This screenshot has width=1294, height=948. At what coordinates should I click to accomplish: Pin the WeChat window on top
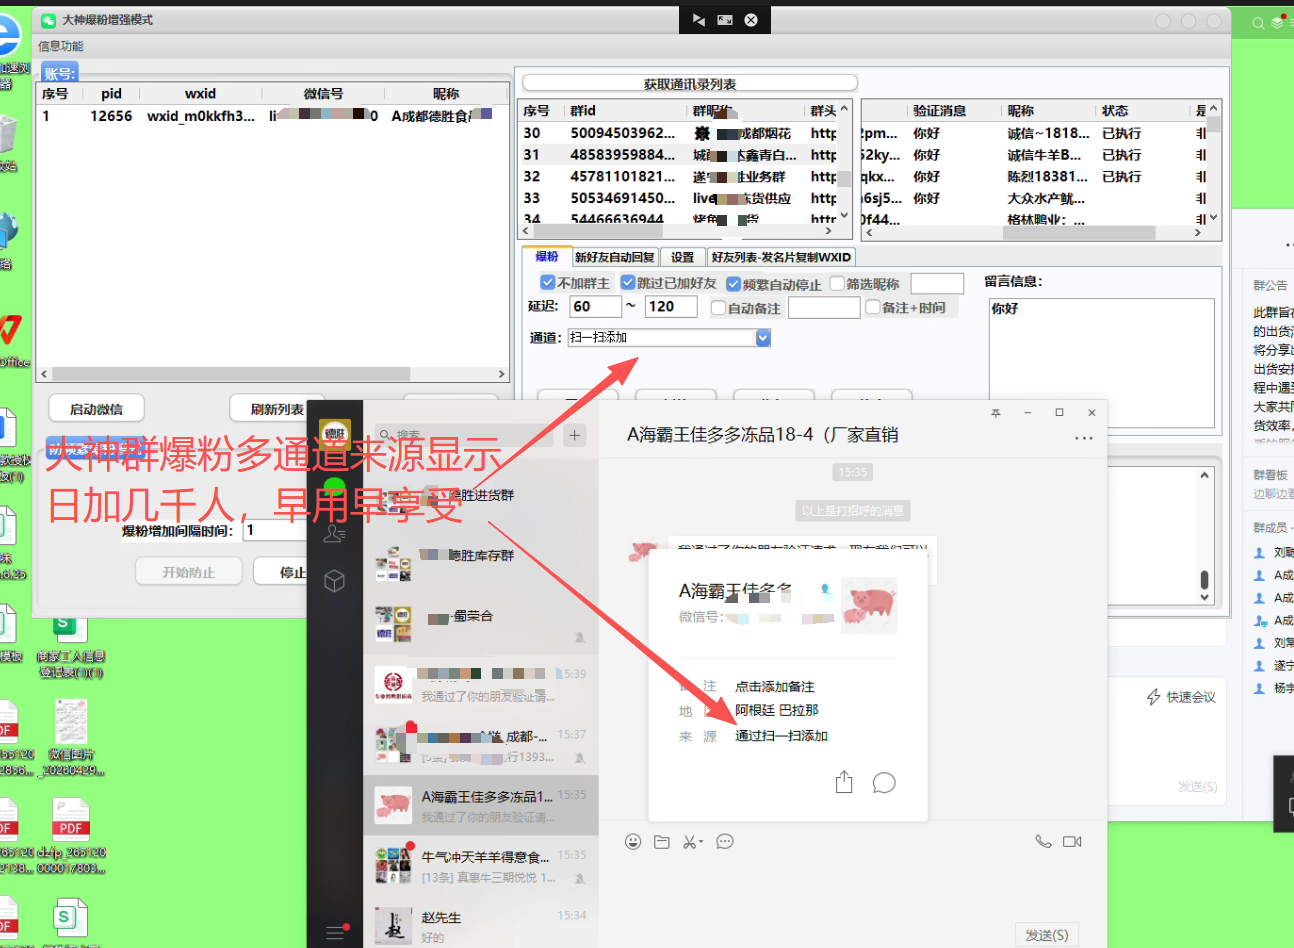(996, 412)
